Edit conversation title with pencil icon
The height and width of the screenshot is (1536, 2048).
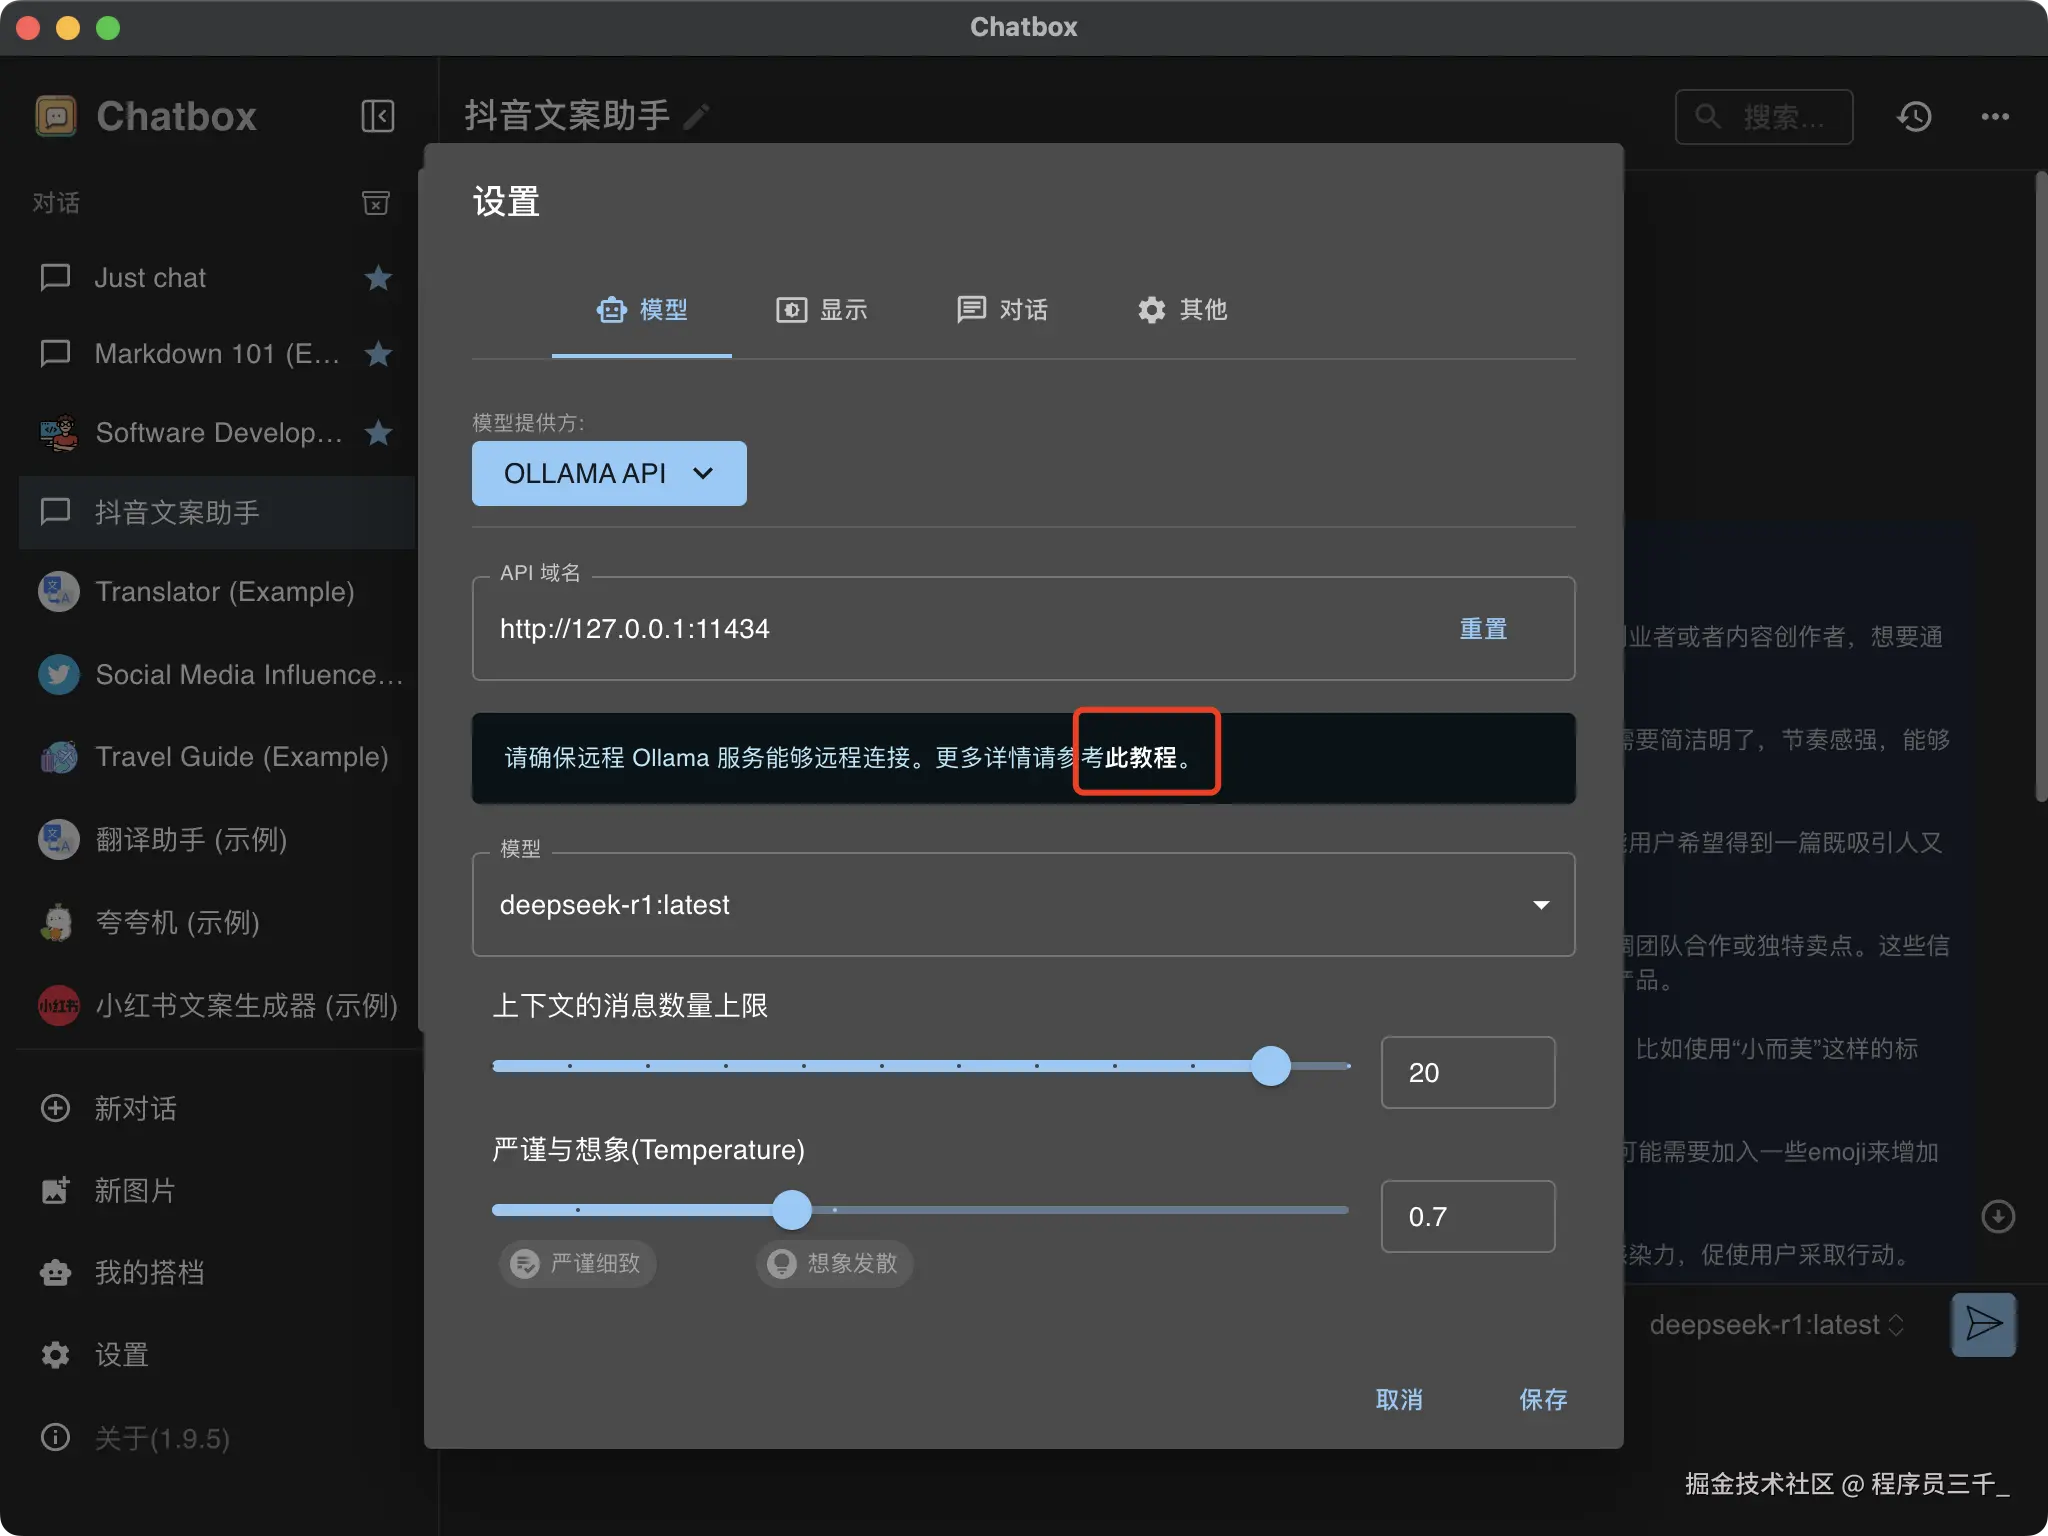(x=697, y=117)
